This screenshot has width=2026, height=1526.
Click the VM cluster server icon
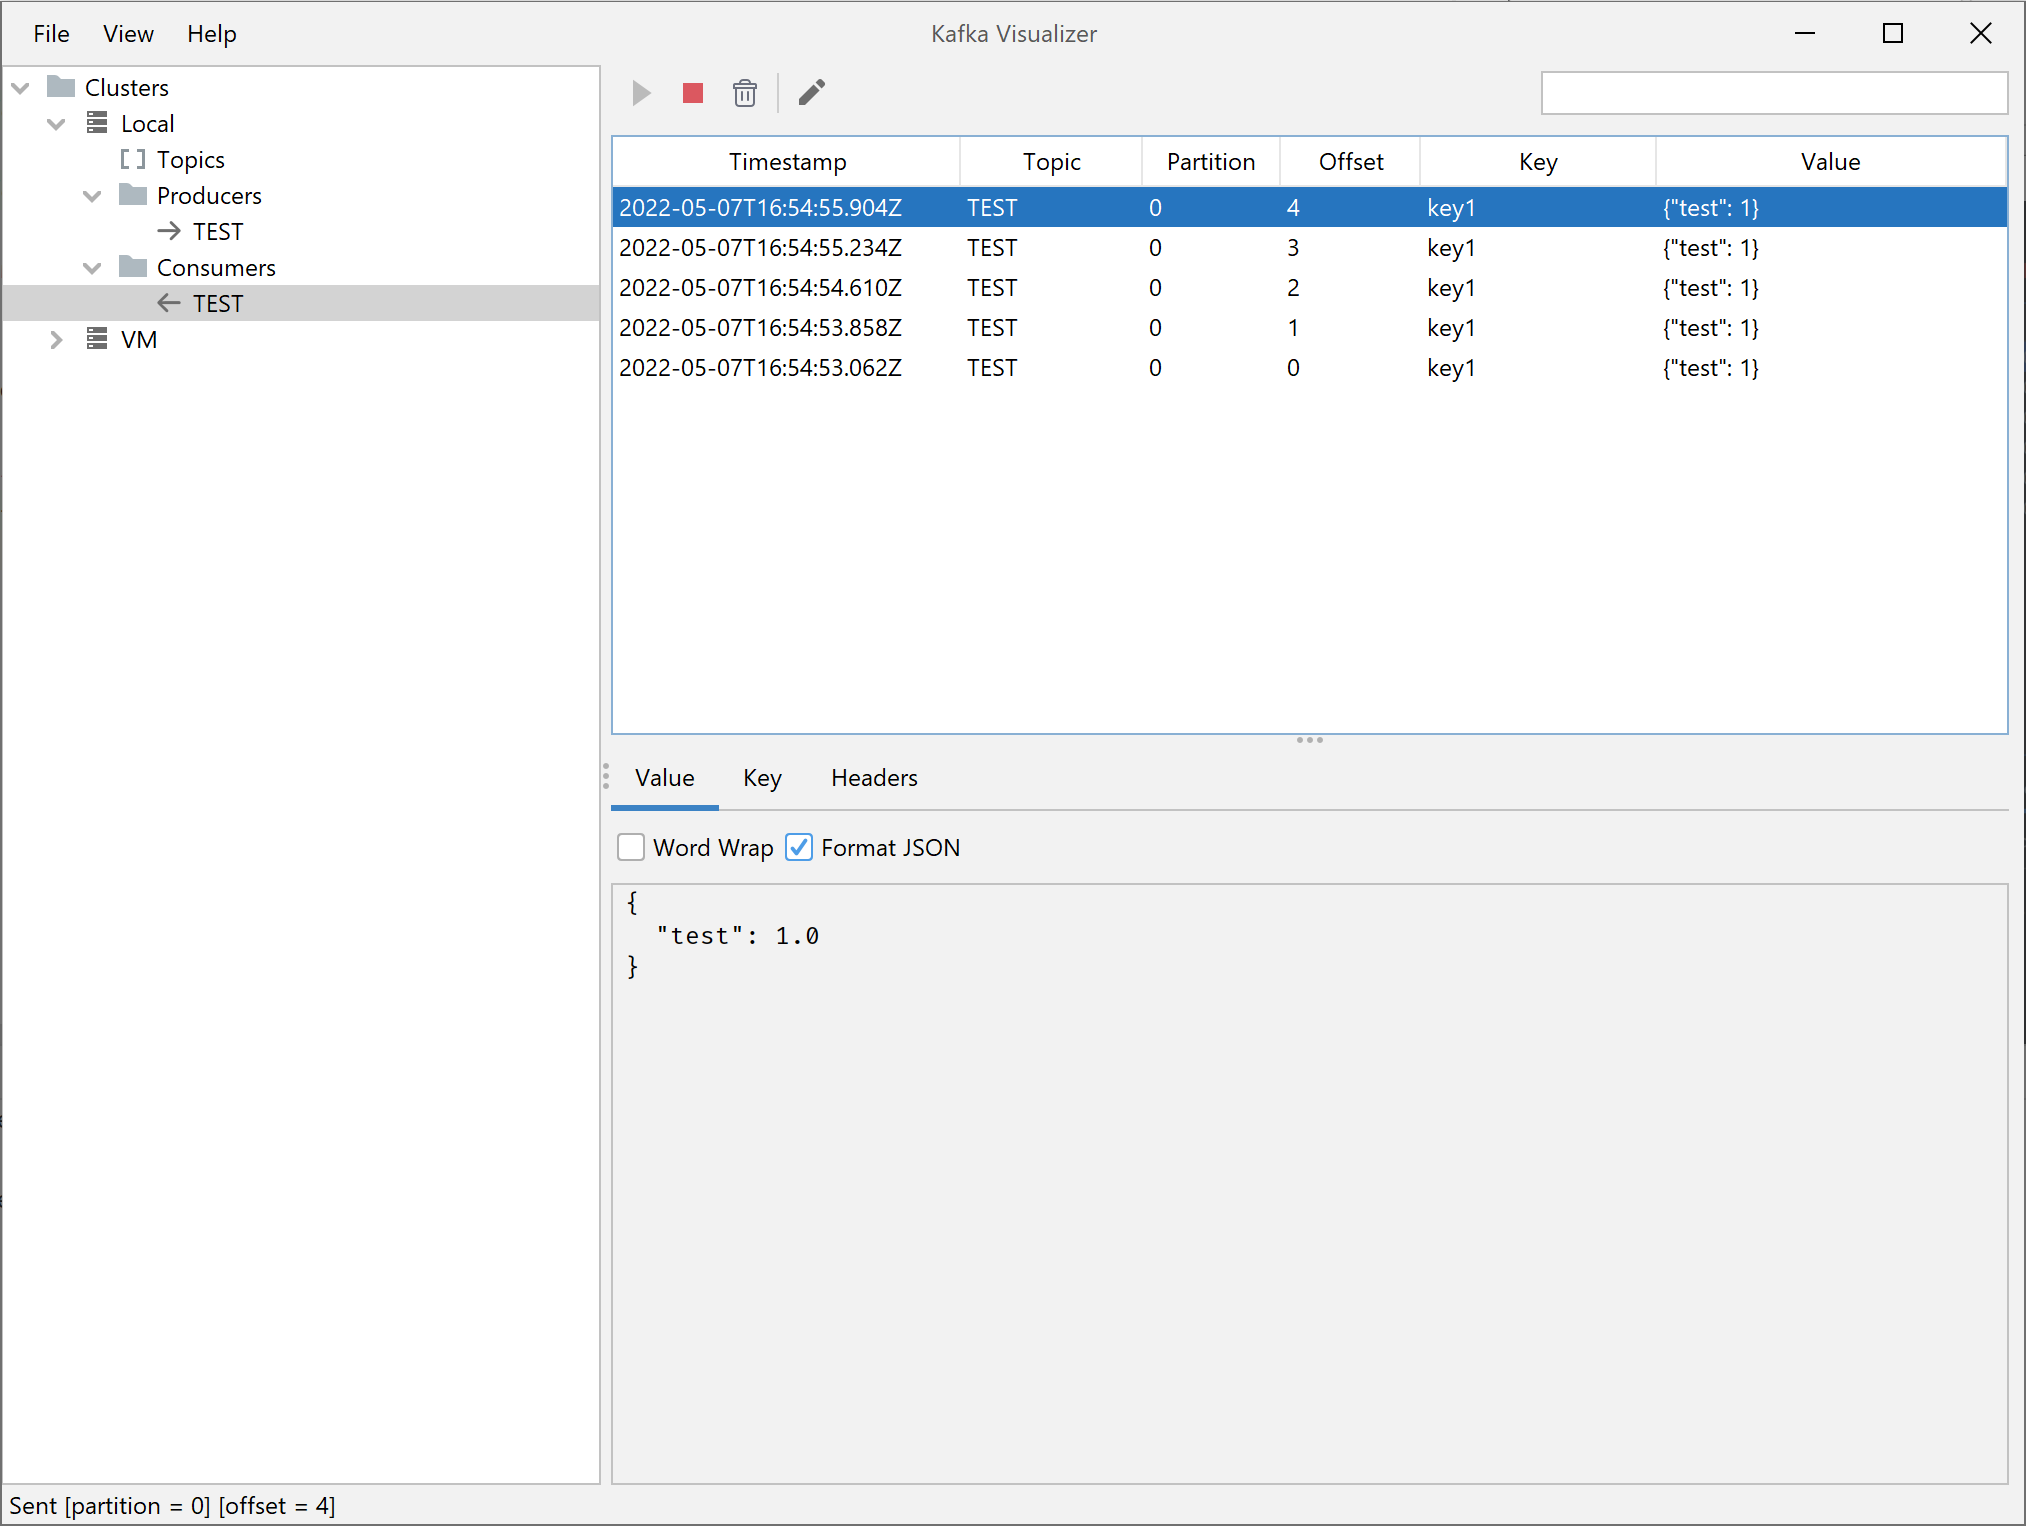click(x=97, y=339)
